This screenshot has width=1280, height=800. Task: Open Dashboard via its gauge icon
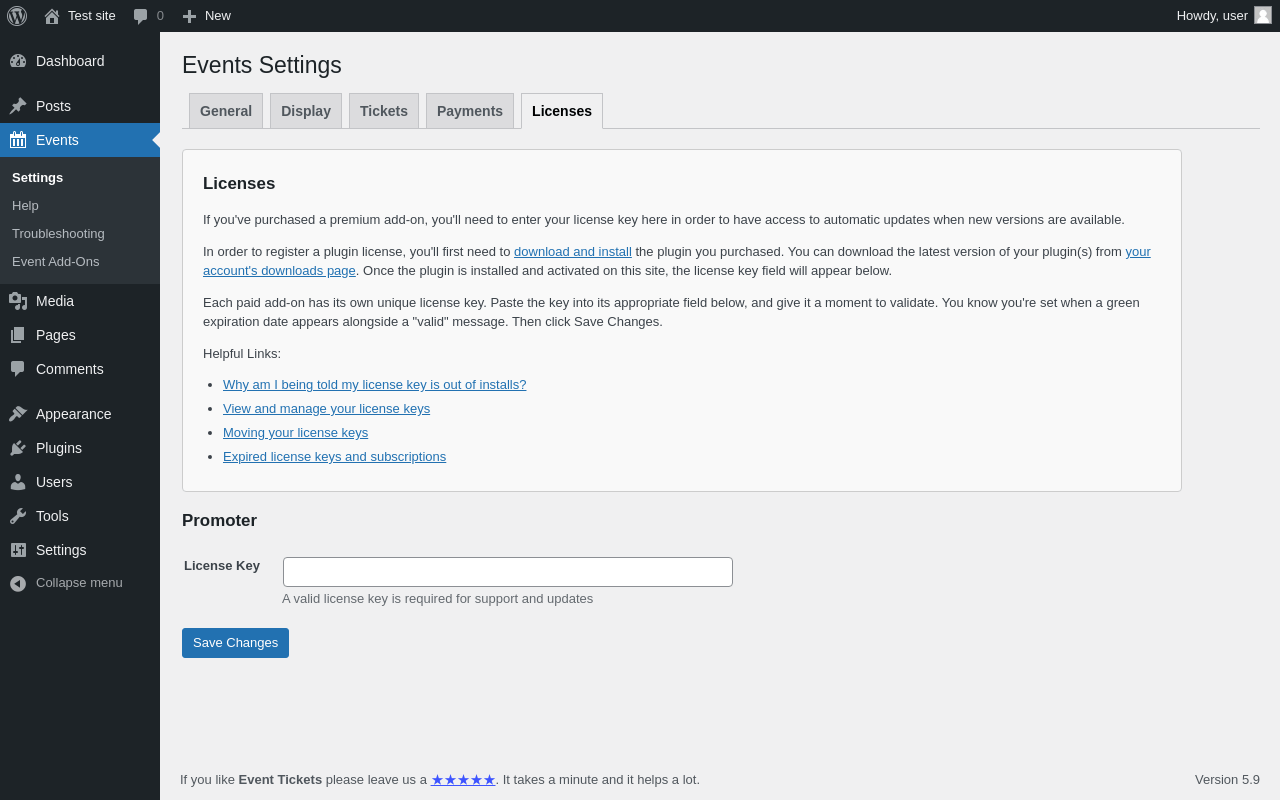18,61
